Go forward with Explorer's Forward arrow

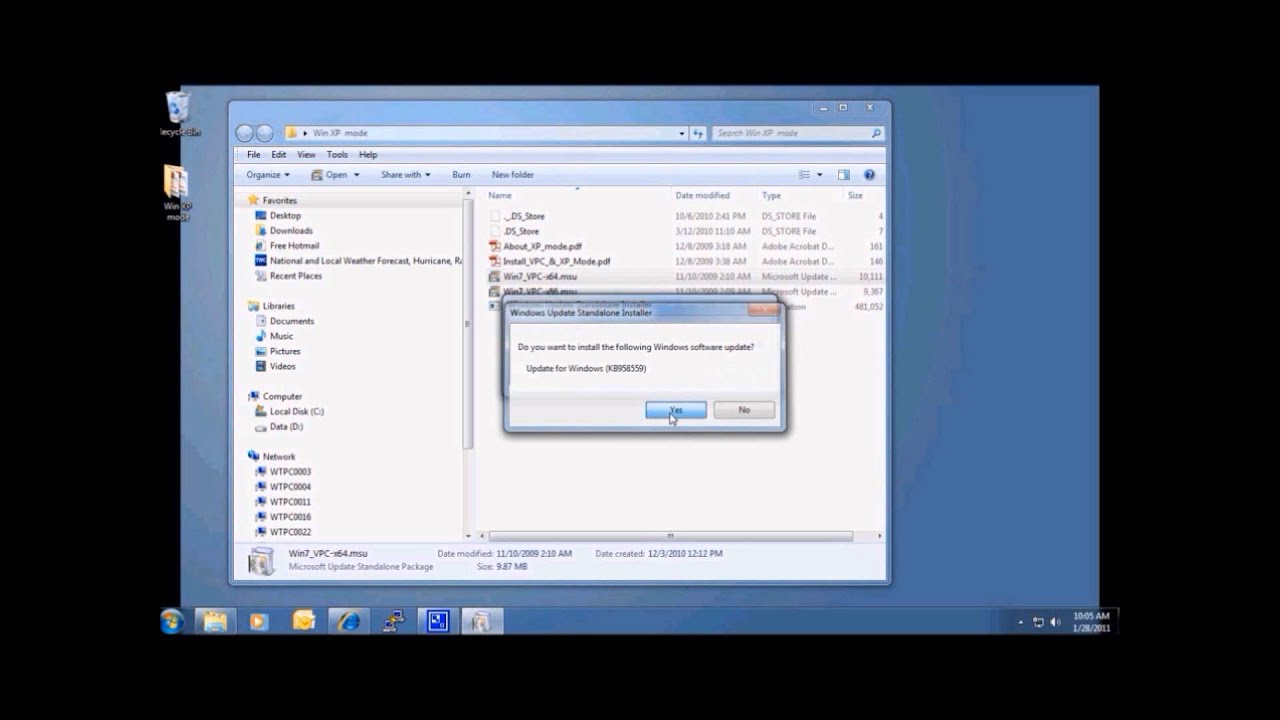pyautogui.click(x=264, y=133)
